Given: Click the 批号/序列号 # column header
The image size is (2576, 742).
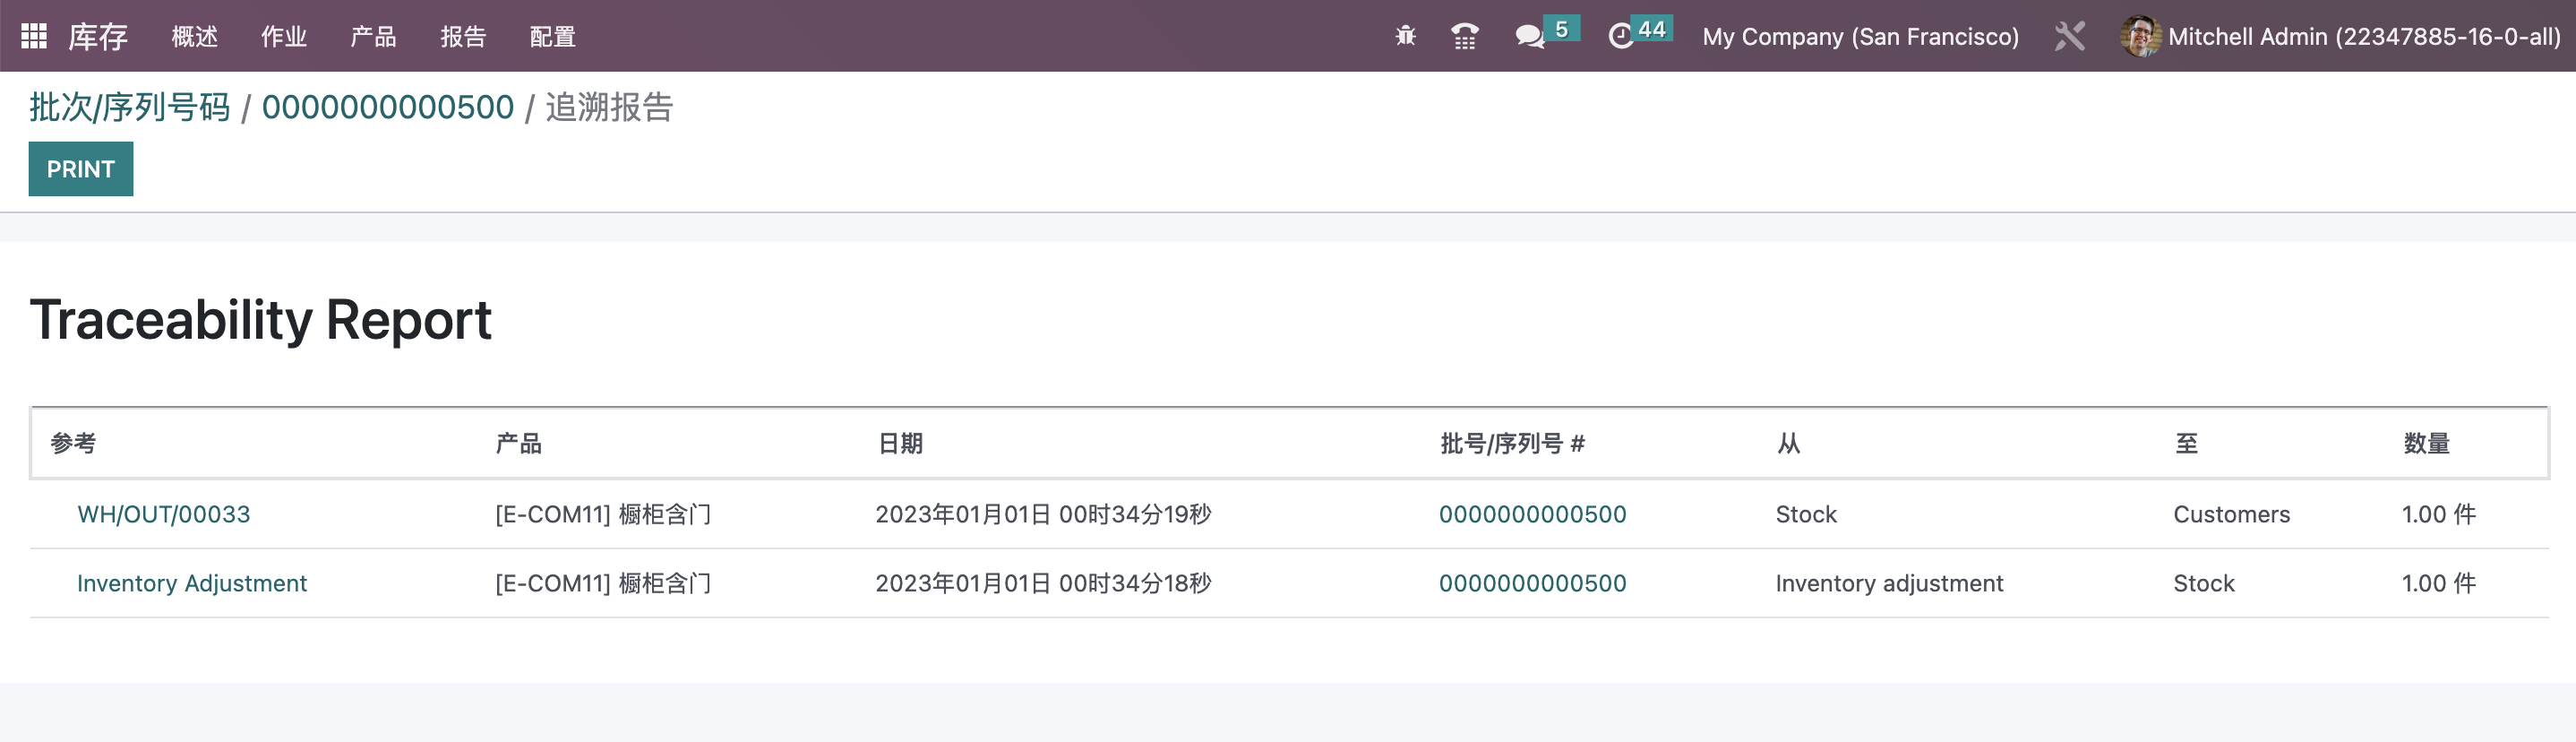Looking at the screenshot, I should [x=1512, y=443].
